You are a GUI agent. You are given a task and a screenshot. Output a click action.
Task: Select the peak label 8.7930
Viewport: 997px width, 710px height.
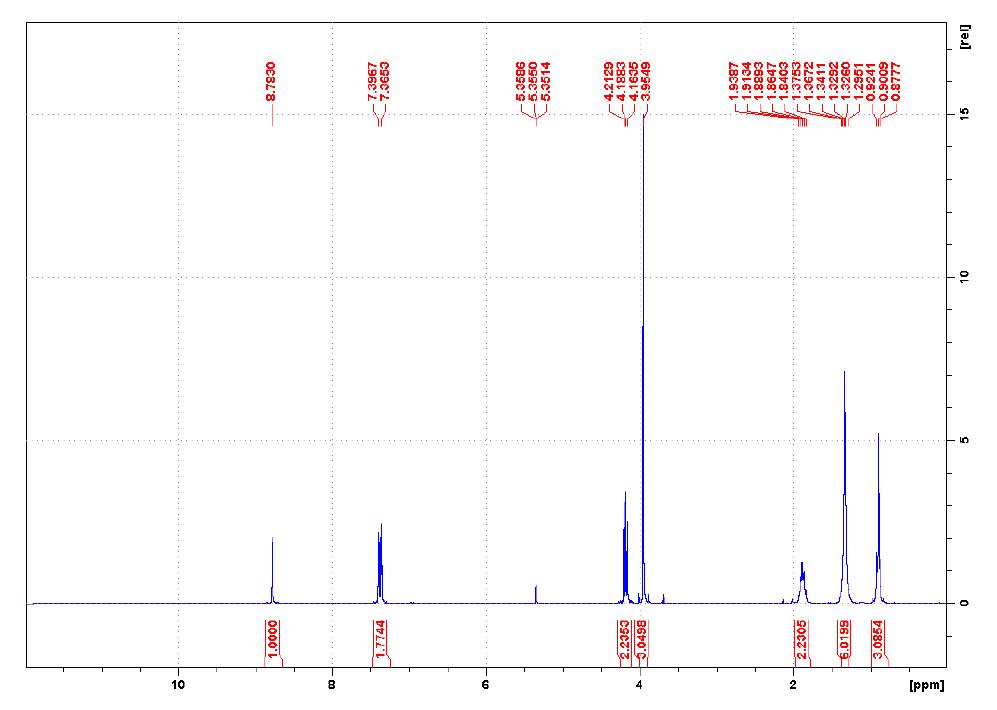[271, 80]
